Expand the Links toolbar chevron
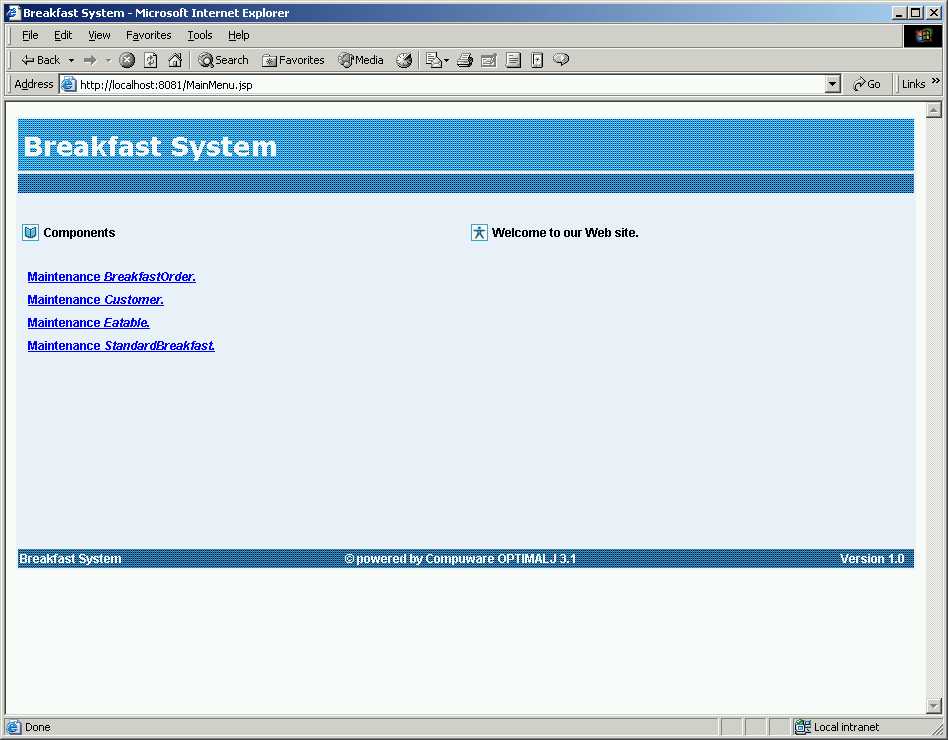This screenshot has width=948, height=740. 936,80
